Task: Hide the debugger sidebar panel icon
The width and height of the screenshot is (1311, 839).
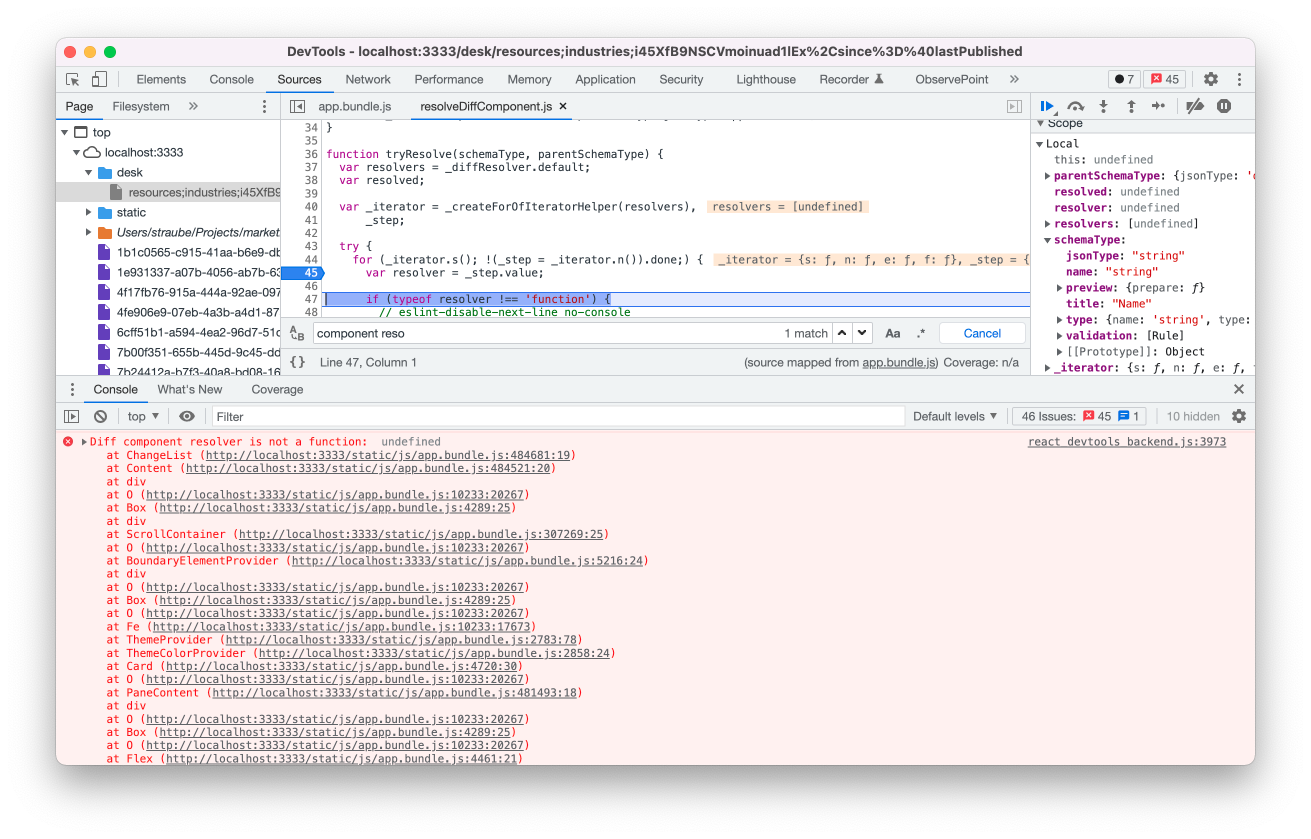Action: pyautogui.click(x=1014, y=106)
